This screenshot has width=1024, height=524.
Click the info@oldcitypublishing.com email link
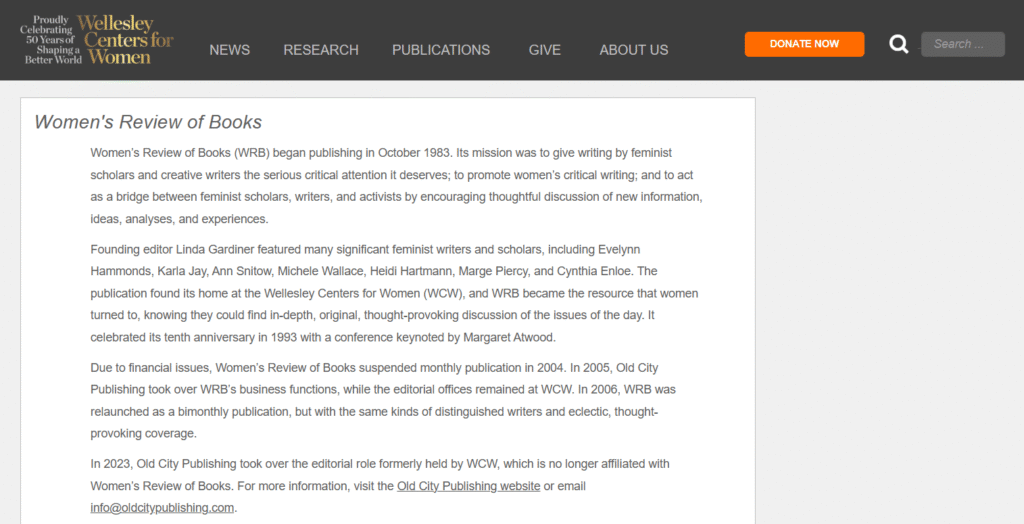tap(162, 508)
